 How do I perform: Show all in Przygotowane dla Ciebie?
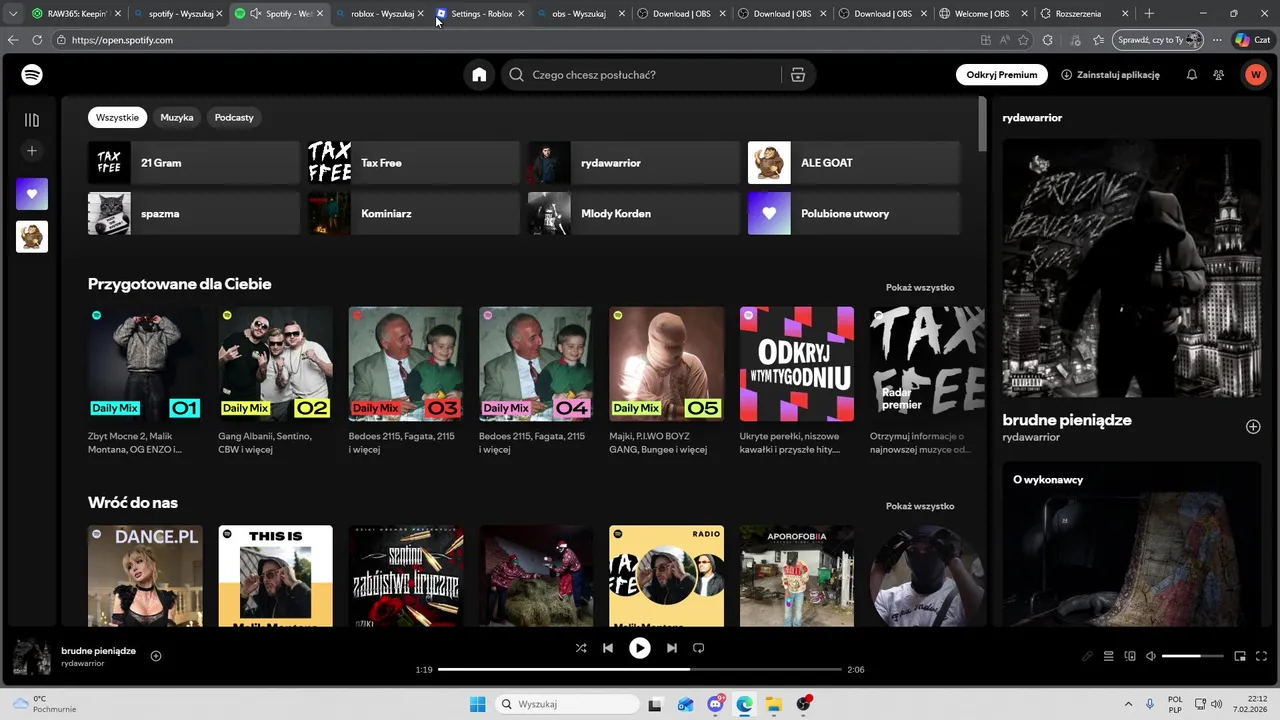920,287
